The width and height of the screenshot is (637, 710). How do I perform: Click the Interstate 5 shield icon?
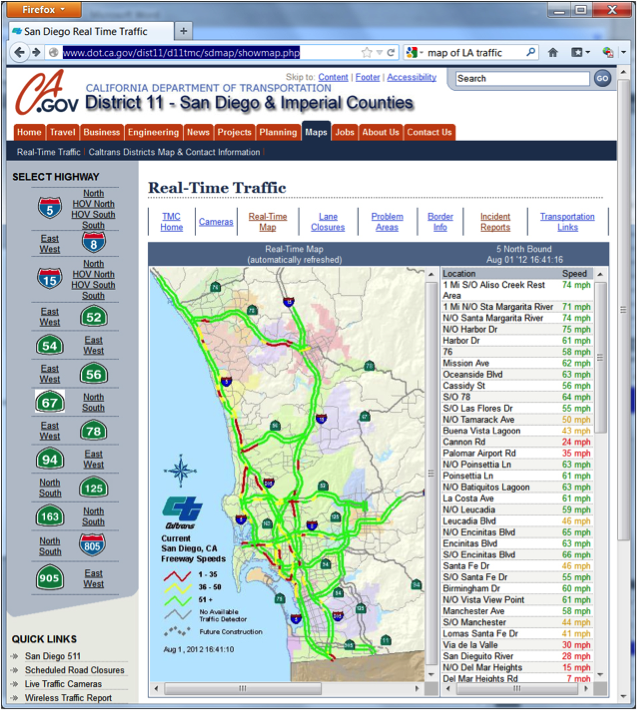click(x=50, y=209)
